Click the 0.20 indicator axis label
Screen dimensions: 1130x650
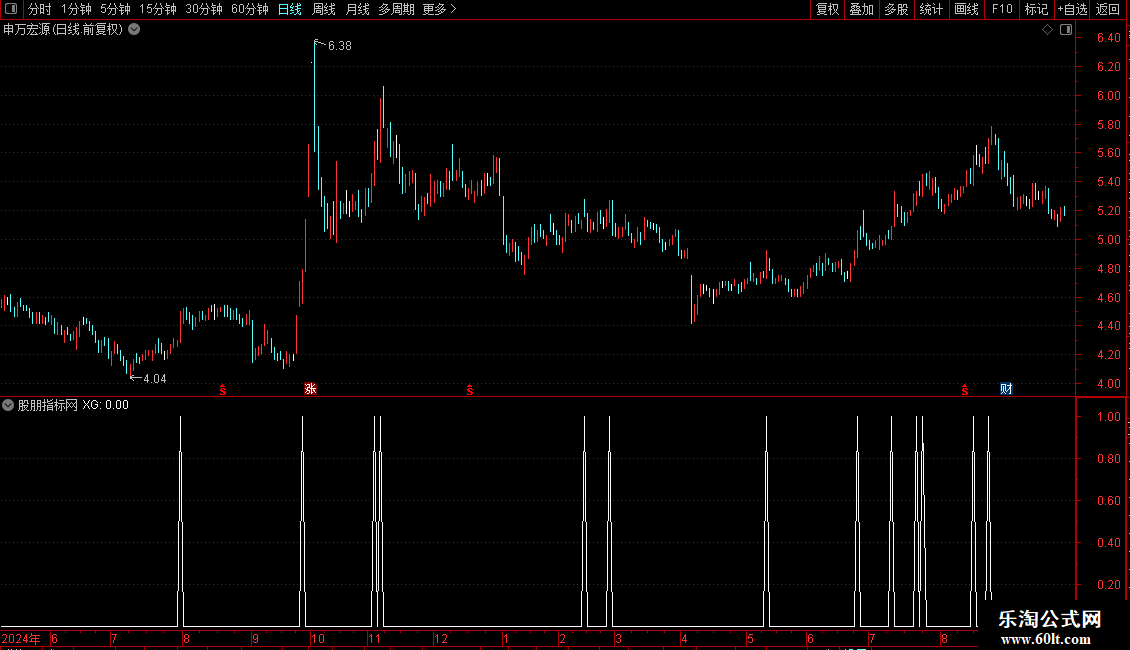click(x=1109, y=584)
